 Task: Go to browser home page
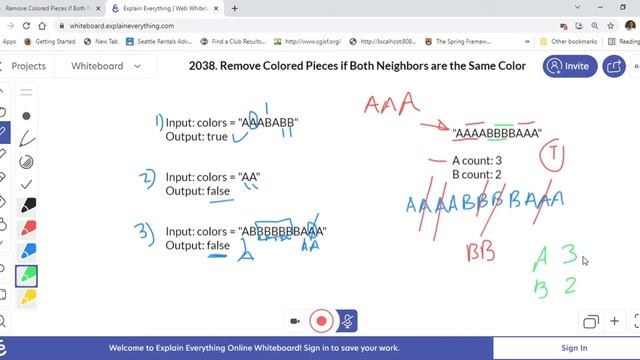(x=42, y=26)
